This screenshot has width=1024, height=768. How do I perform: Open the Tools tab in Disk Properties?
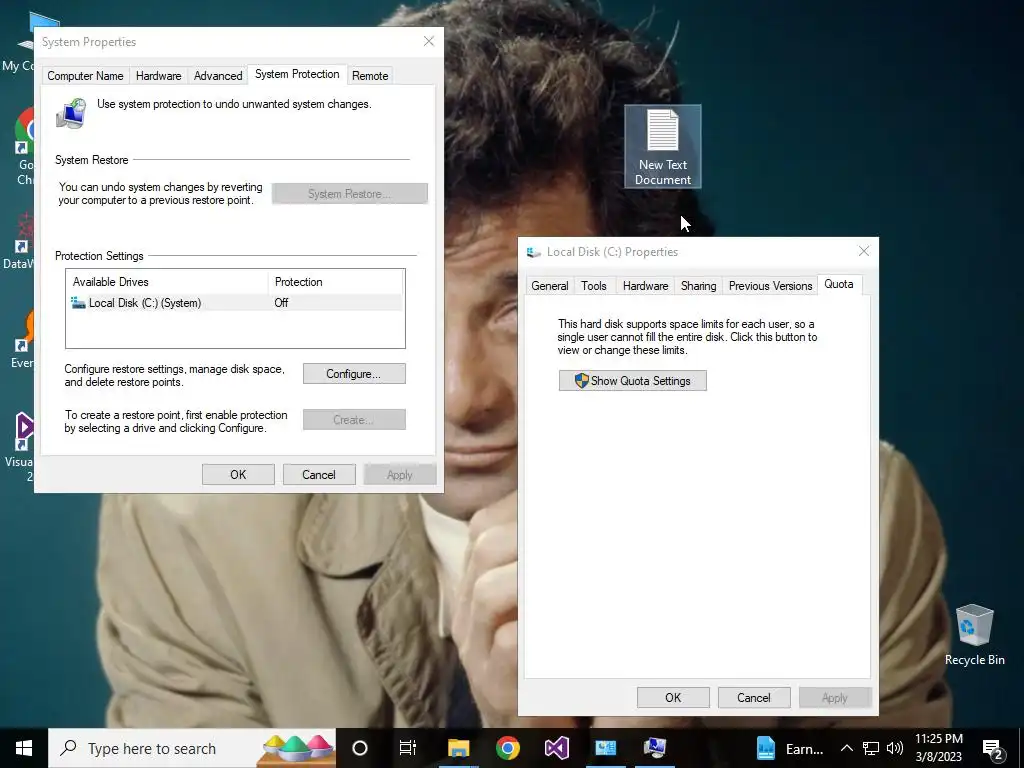594,286
